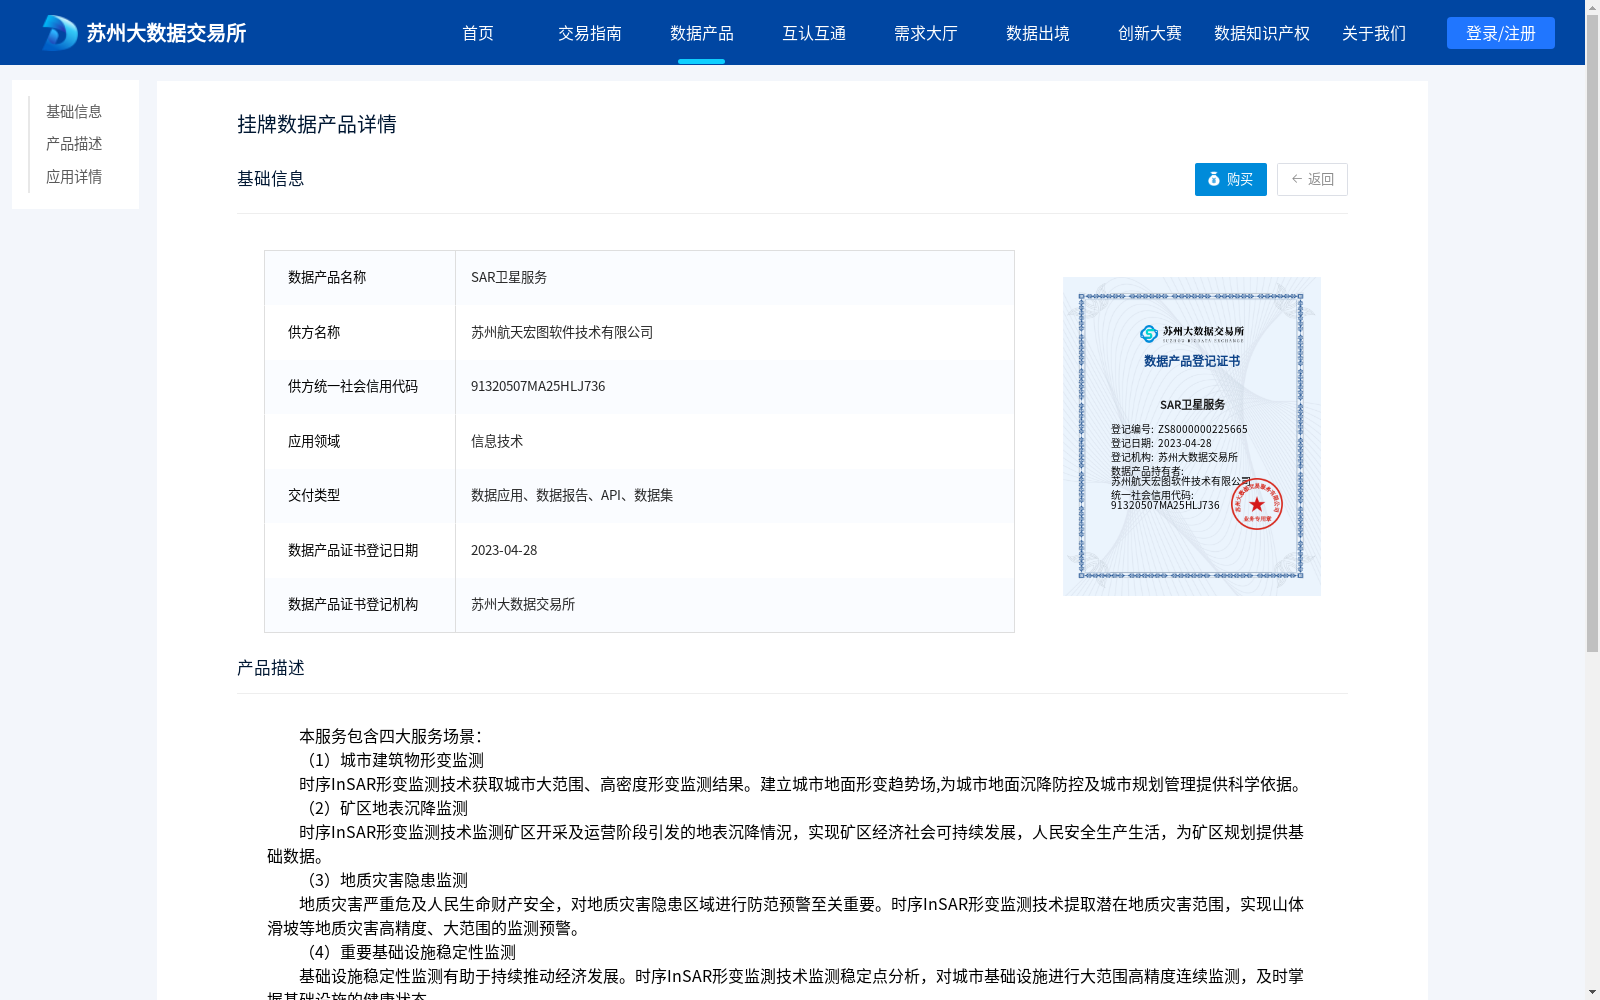The width and height of the screenshot is (1600, 1000).
Task: Open the 交易指南 menu item
Action: [x=590, y=33]
